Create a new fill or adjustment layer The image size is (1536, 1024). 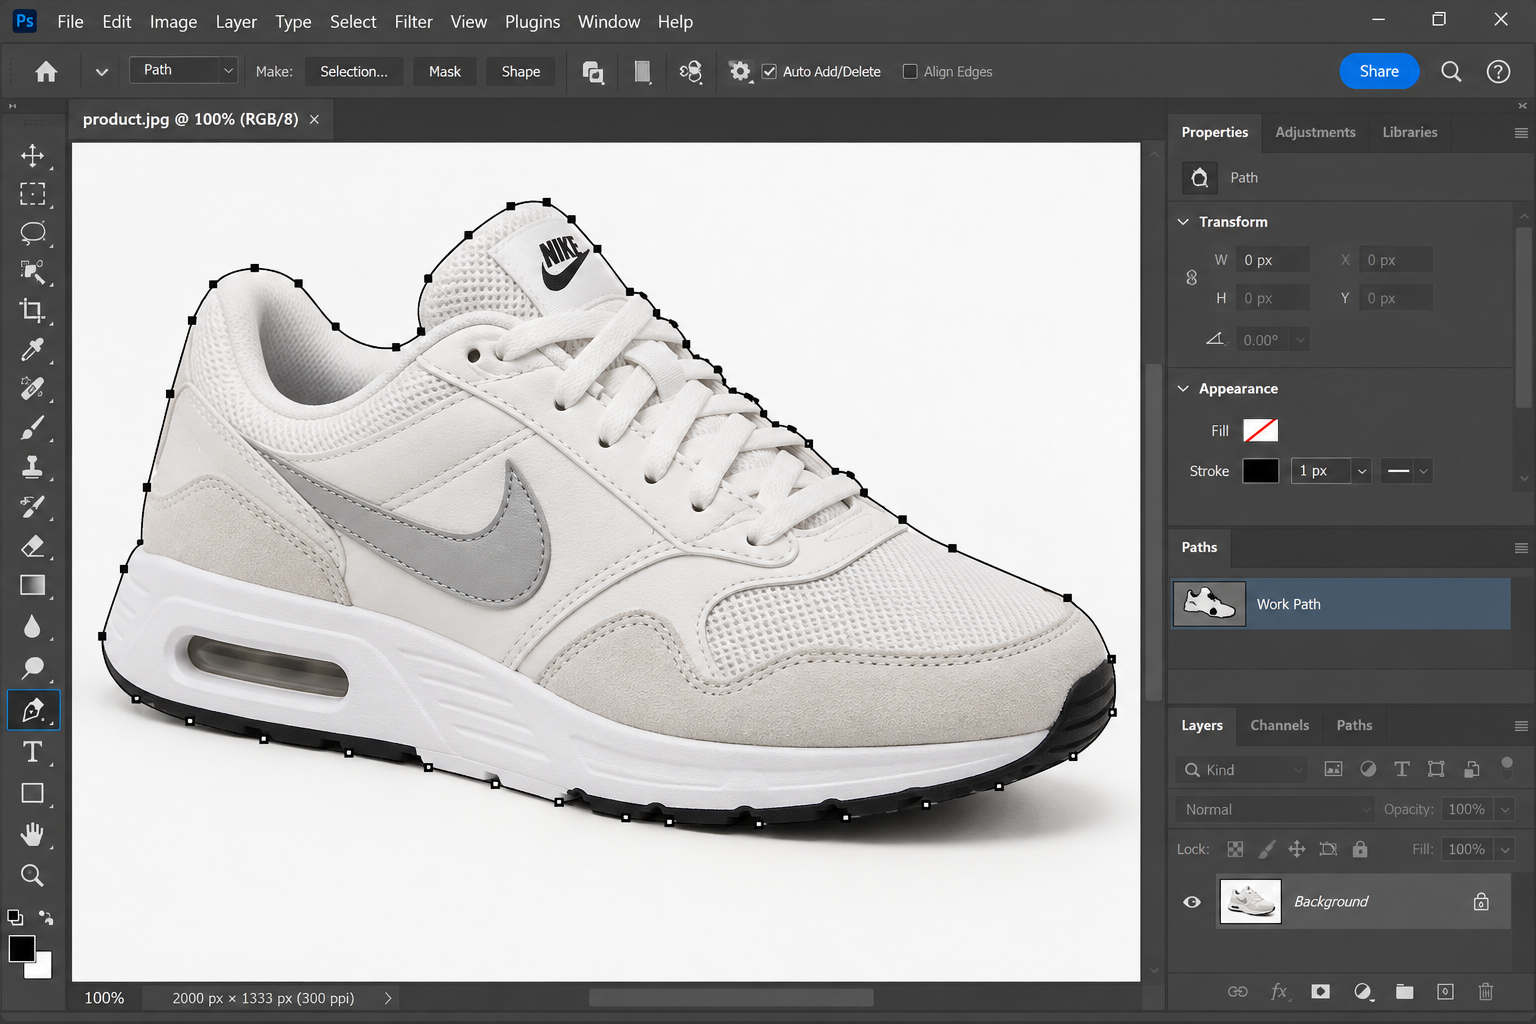[x=1363, y=991]
